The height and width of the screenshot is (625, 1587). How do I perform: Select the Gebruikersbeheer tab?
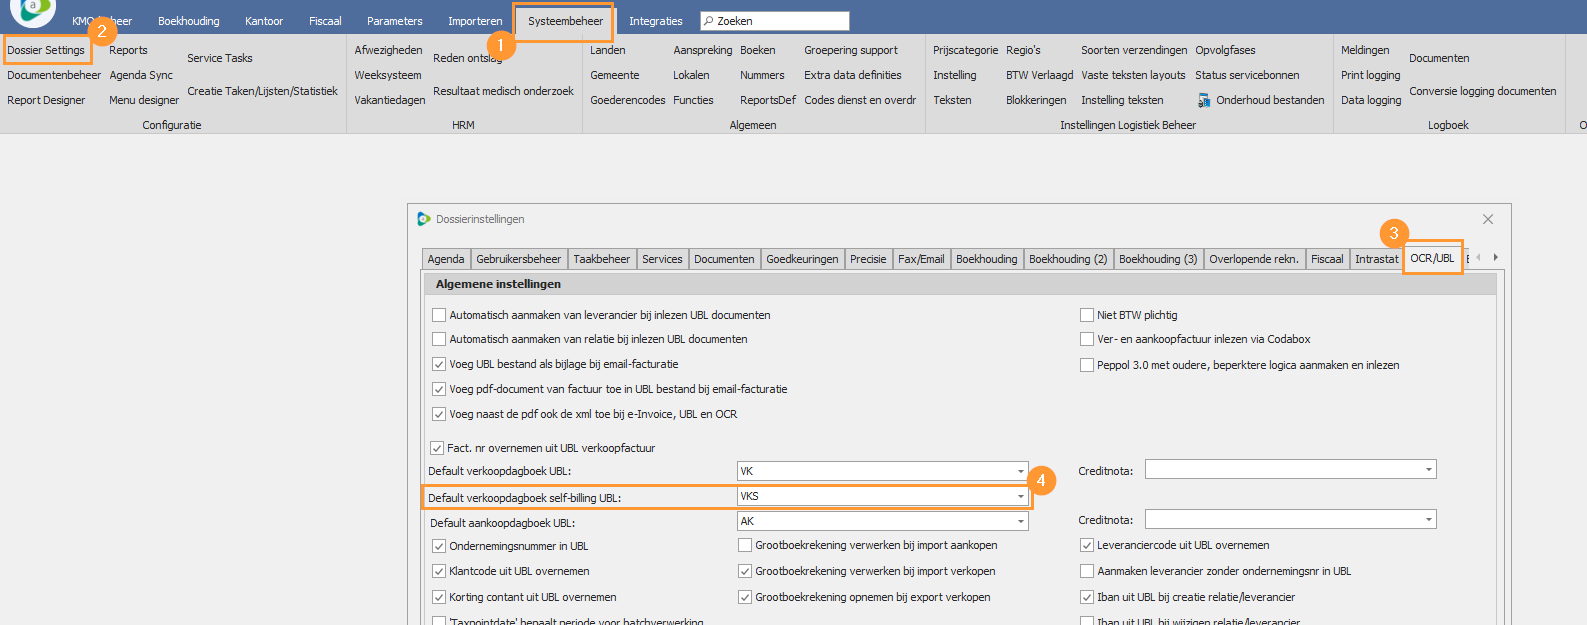click(x=519, y=259)
